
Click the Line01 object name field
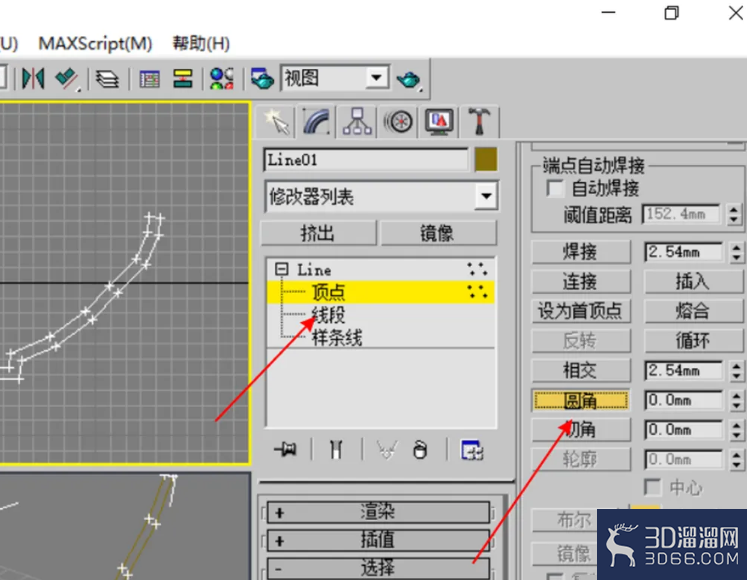pos(366,160)
